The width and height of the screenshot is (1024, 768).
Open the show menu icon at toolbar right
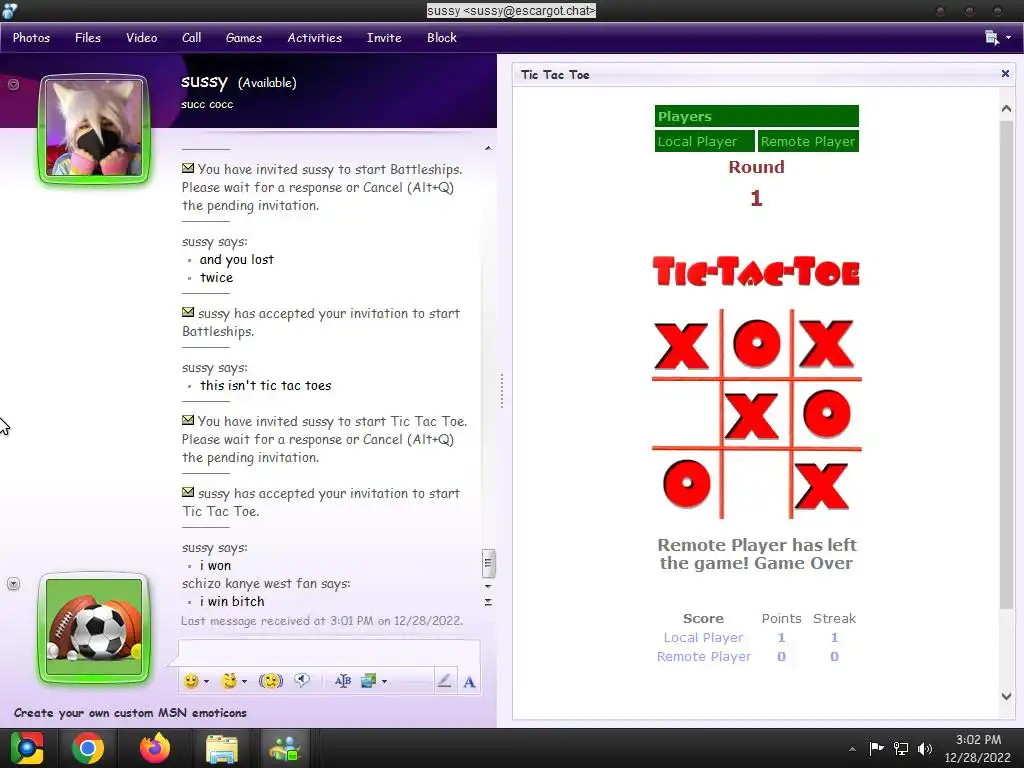(x=997, y=38)
